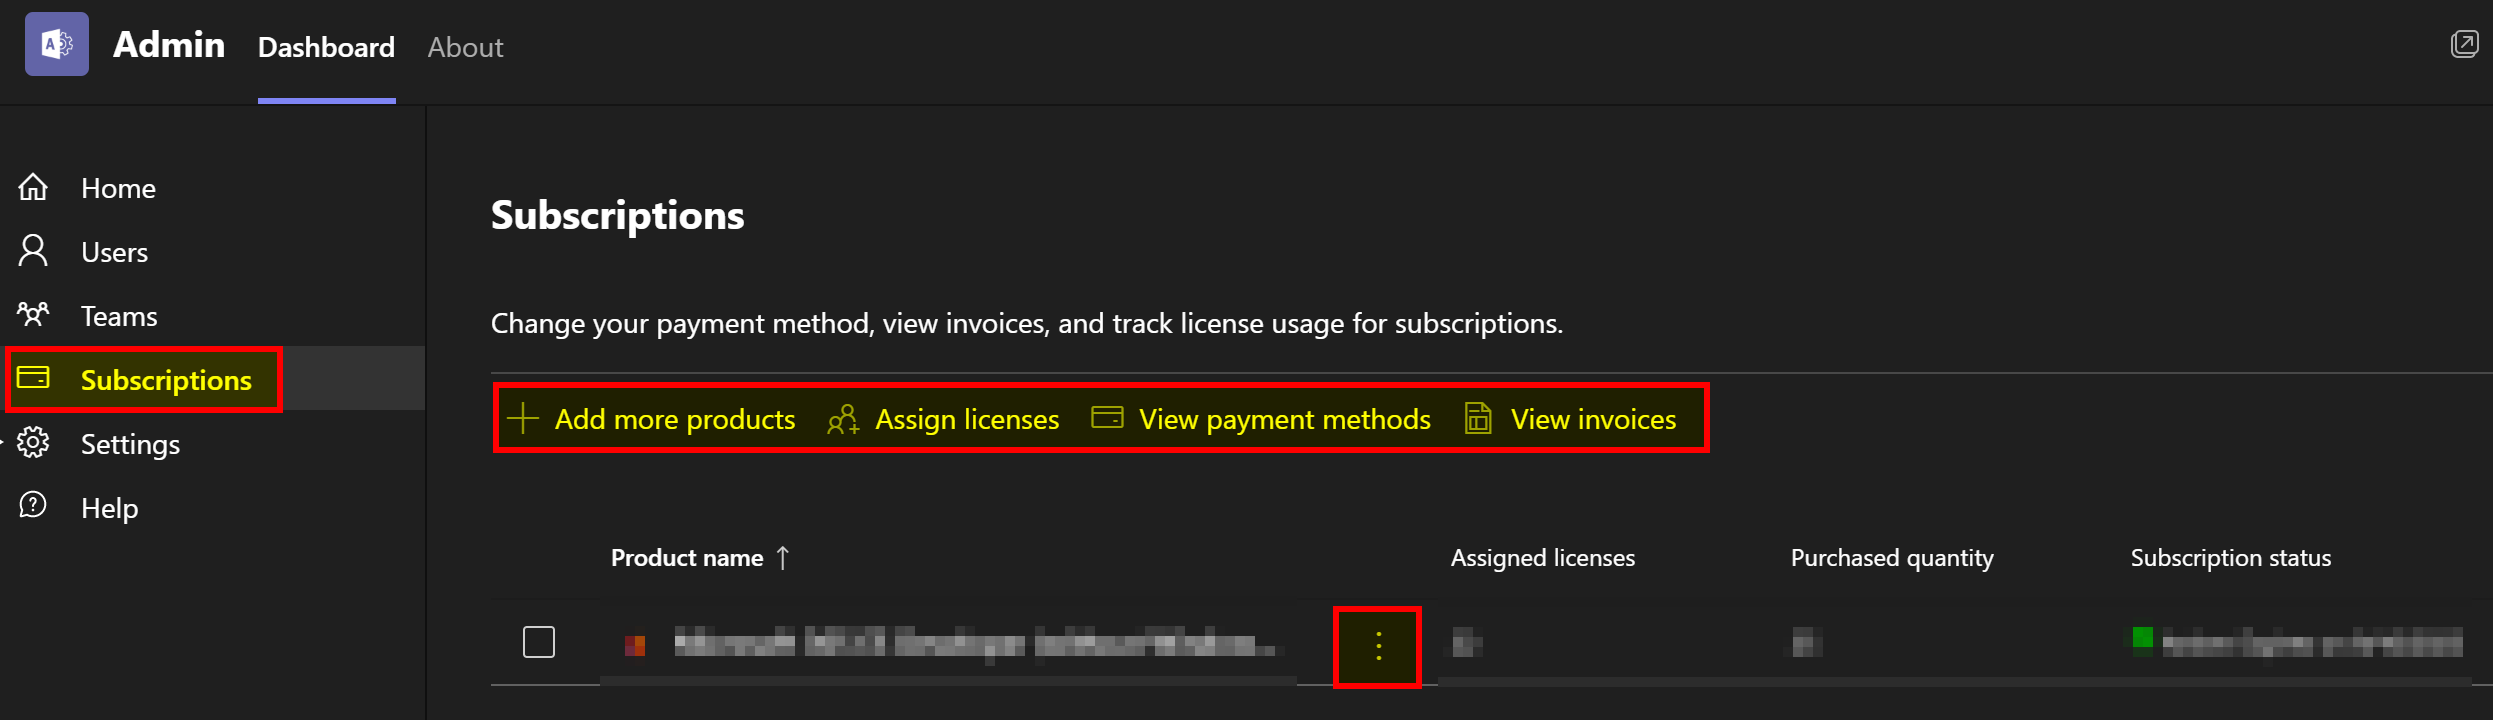2493x720 pixels.
Task: Expand the Settings sidebar item
Action: coord(130,444)
